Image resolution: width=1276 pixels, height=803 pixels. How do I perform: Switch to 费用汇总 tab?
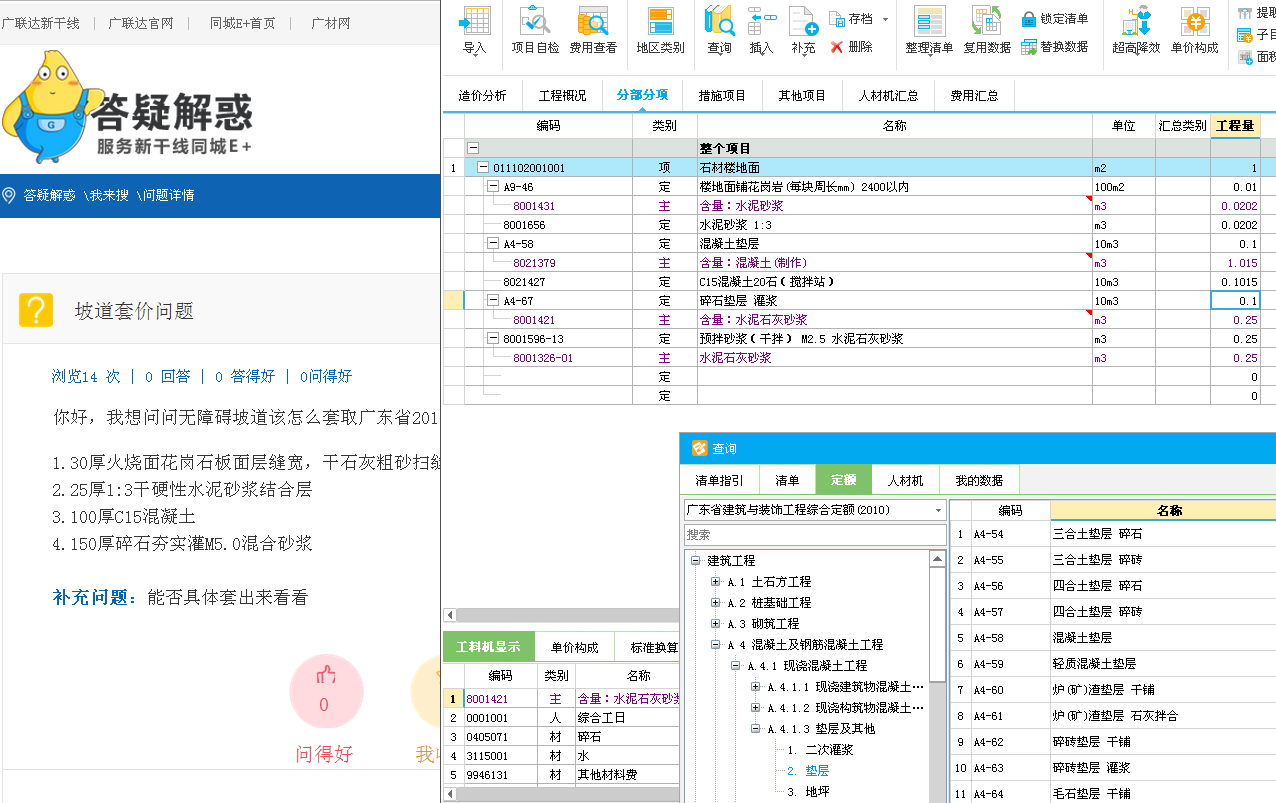click(x=974, y=96)
